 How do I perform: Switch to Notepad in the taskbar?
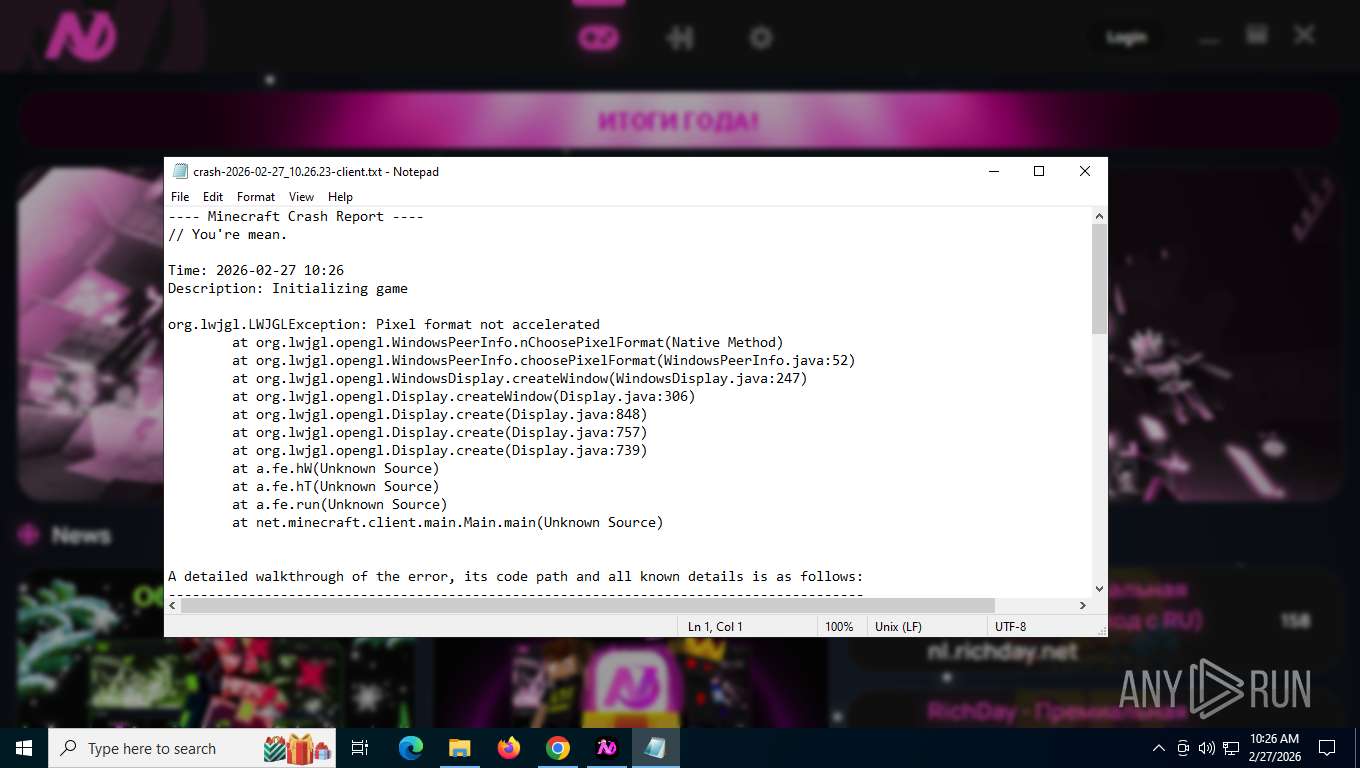pyautogui.click(x=656, y=748)
